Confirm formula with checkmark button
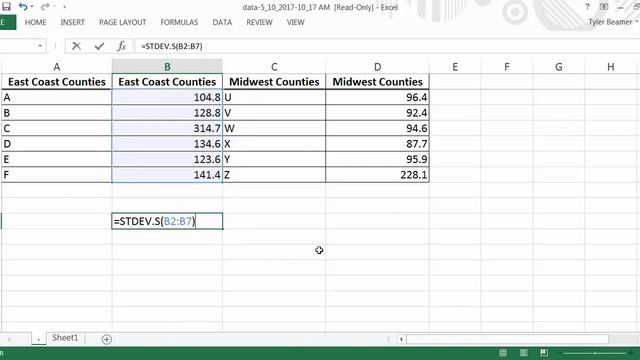 (99, 46)
